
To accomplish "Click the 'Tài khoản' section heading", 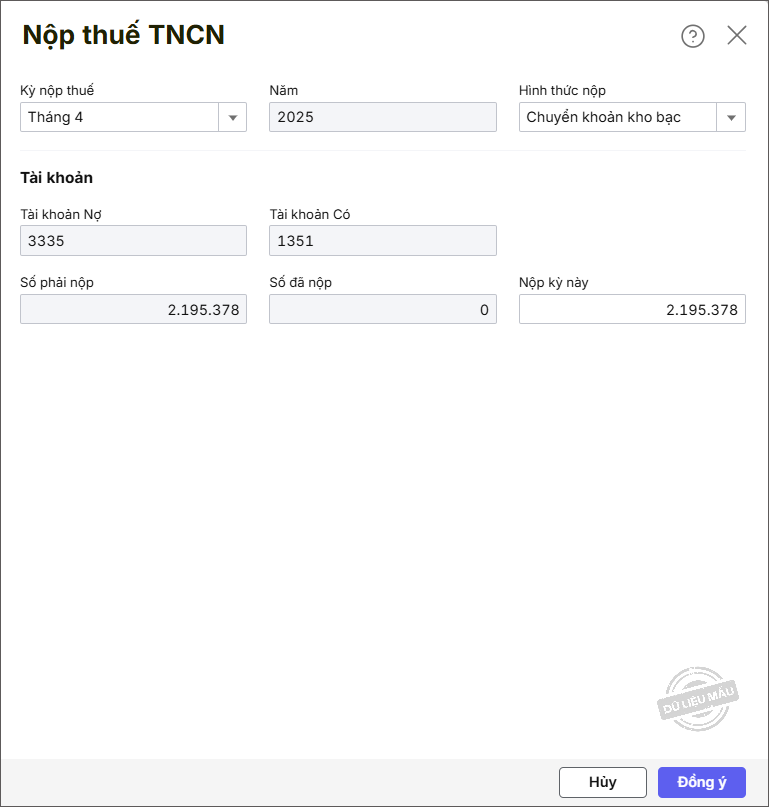I will [x=56, y=178].
